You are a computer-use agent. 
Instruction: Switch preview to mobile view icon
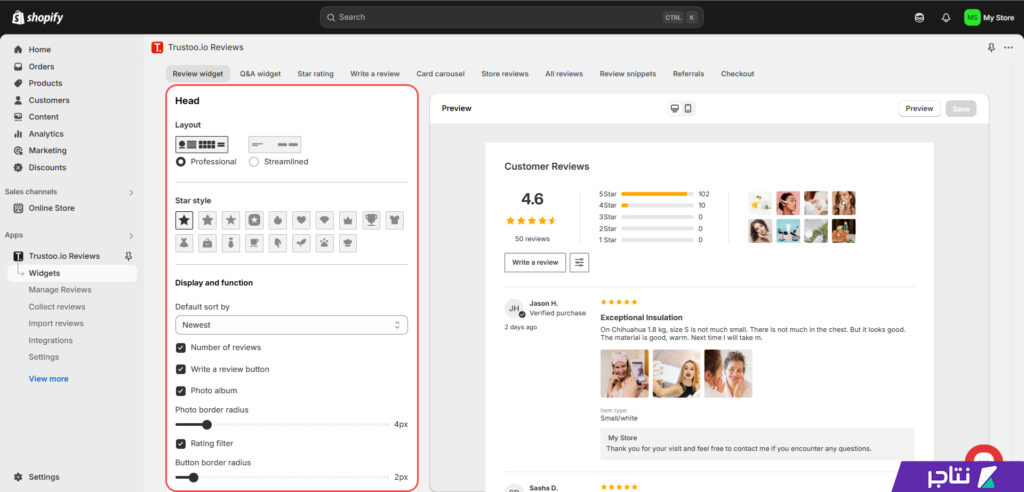point(688,108)
